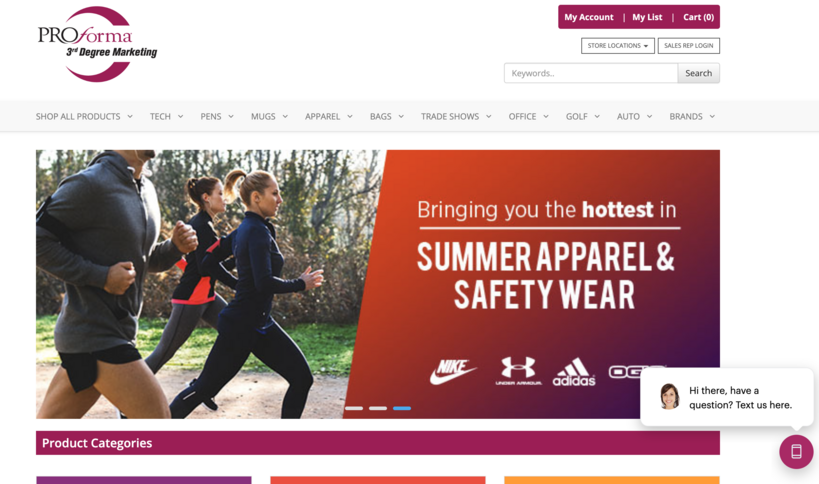Viewport: 819px width, 484px height.
Task: Open My Account link
Action: click(589, 17)
